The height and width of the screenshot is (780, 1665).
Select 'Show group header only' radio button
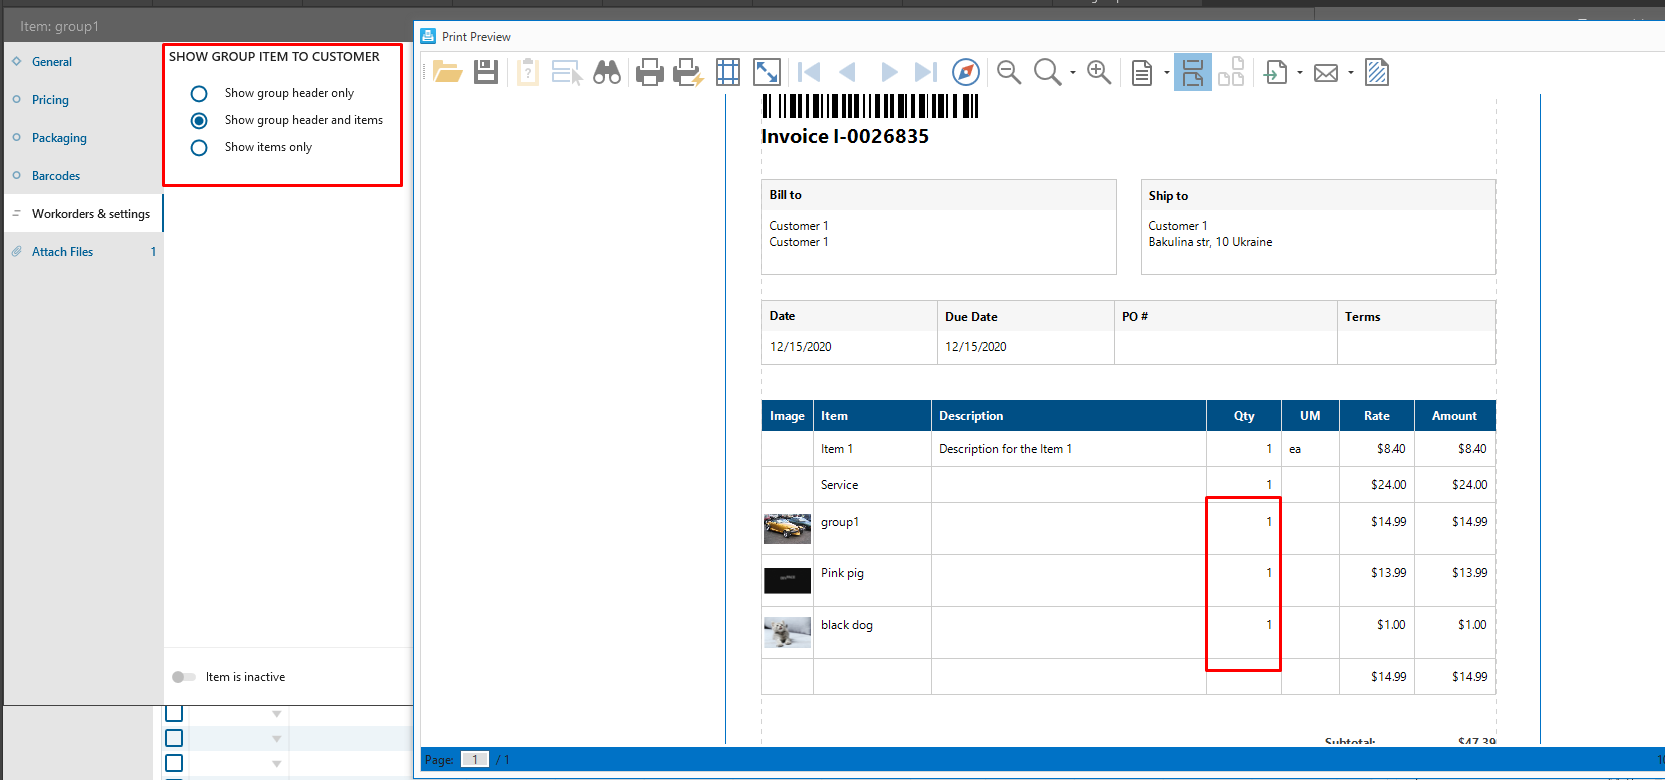199,93
